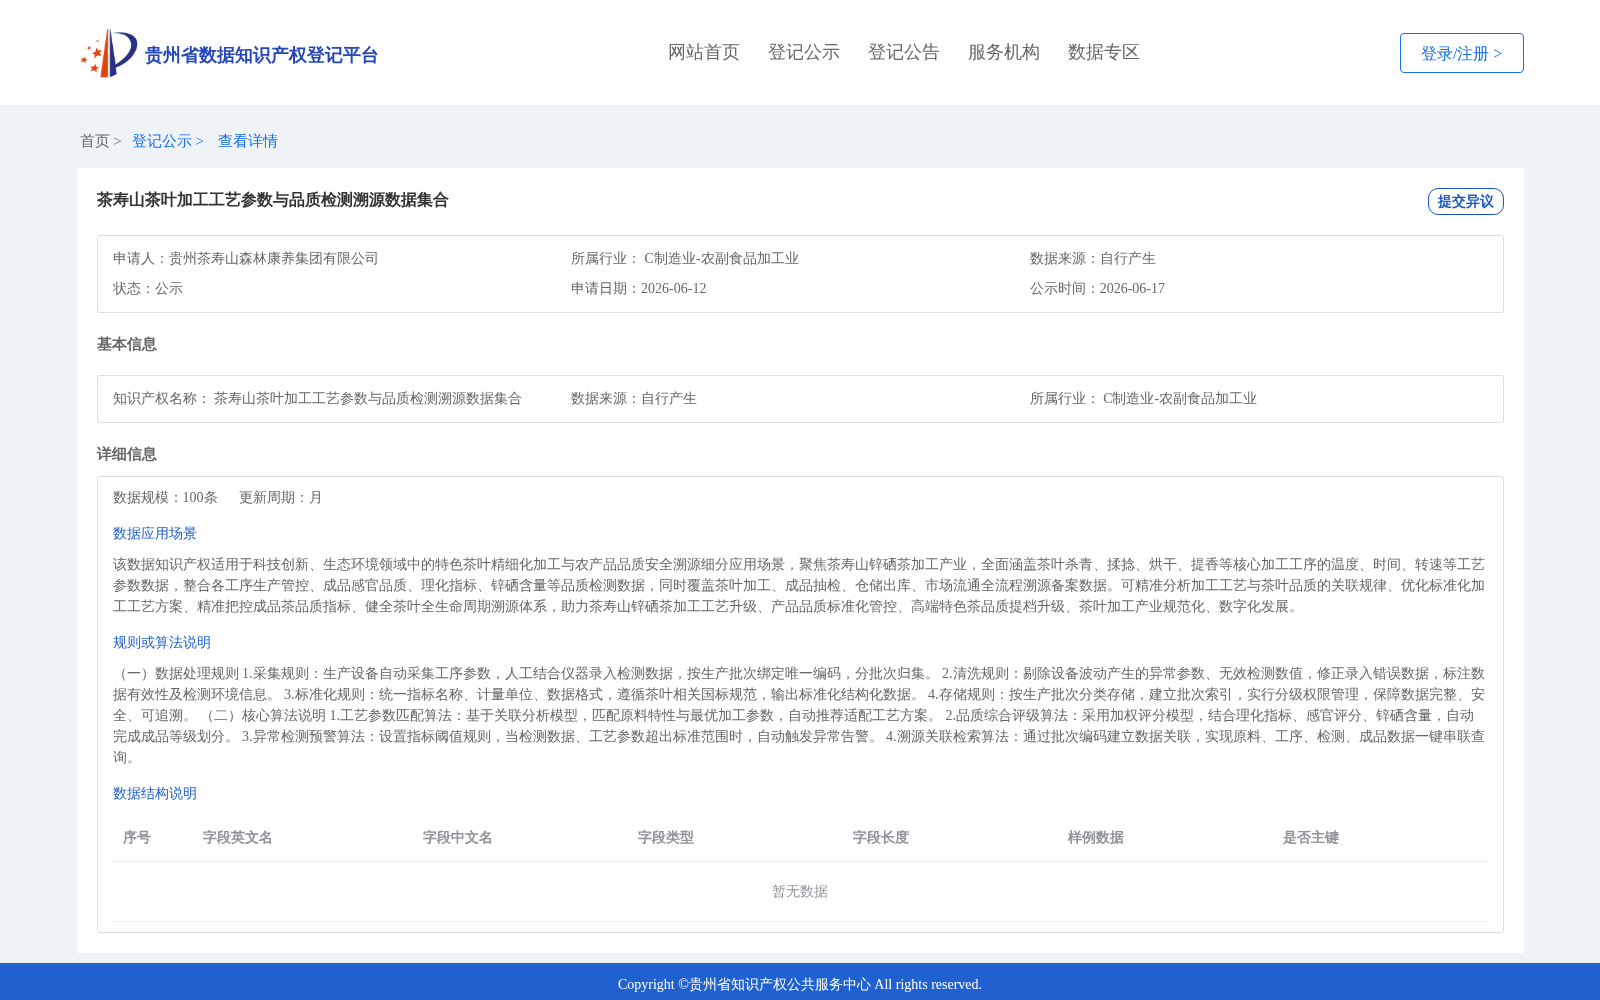Click the 详细信息 section heading
1600x1000 pixels.
point(127,454)
